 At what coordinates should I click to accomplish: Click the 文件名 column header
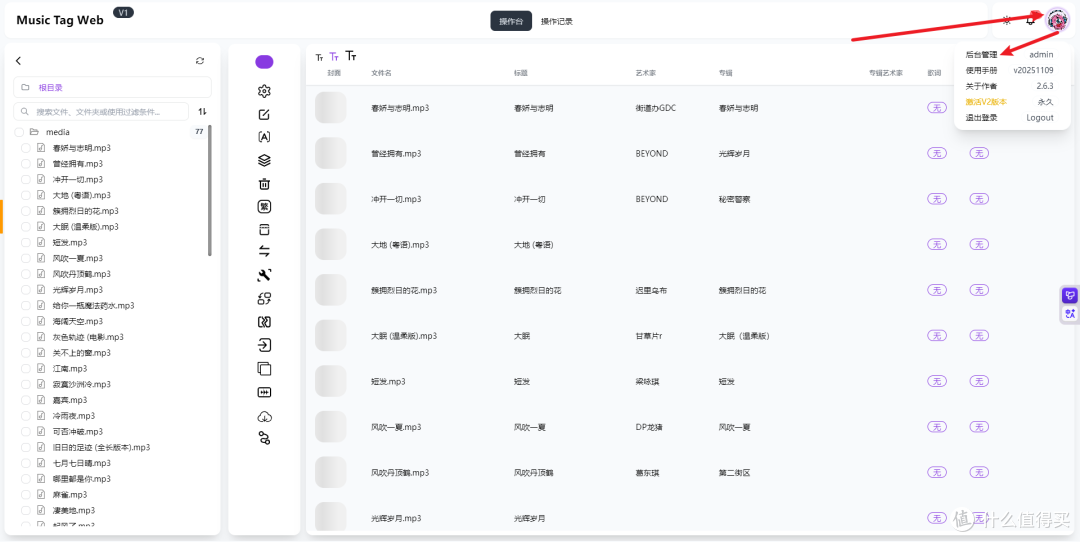pos(382,72)
